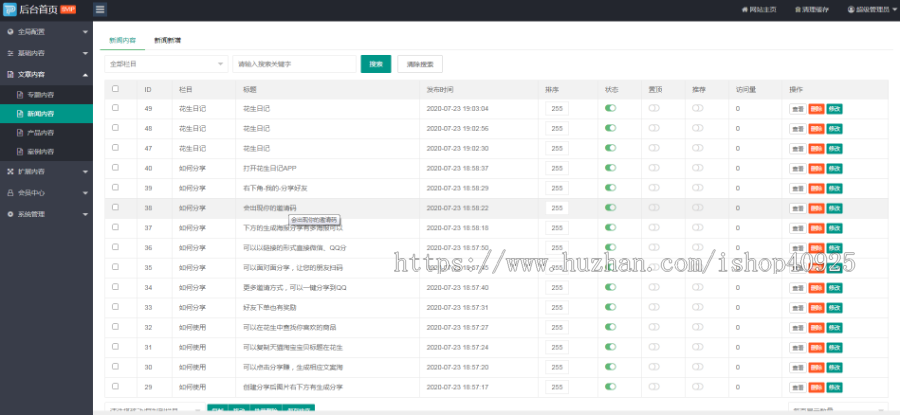Viewport: 900px width, 415px height.
Task: Toggle the 状态 switch for row ID 48
Action: [x=610, y=128]
